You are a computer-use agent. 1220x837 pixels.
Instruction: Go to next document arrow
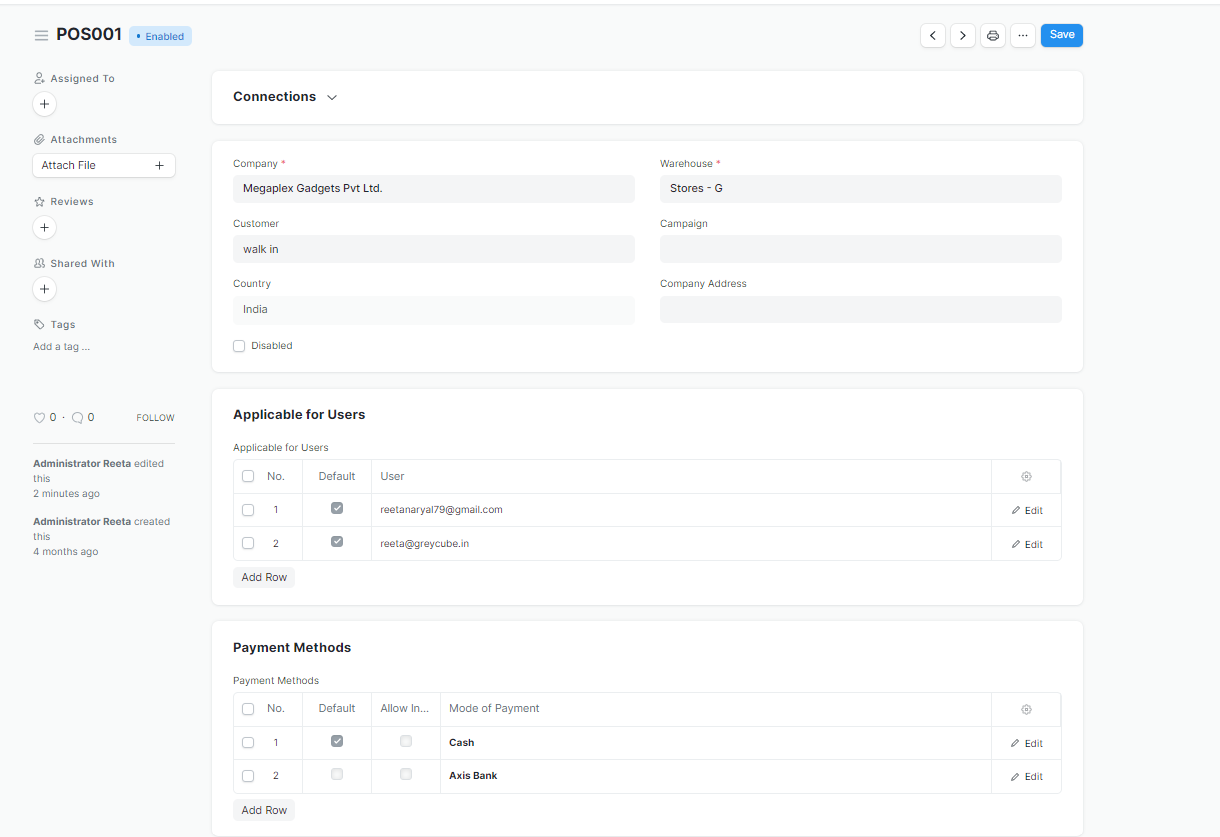(963, 35)
